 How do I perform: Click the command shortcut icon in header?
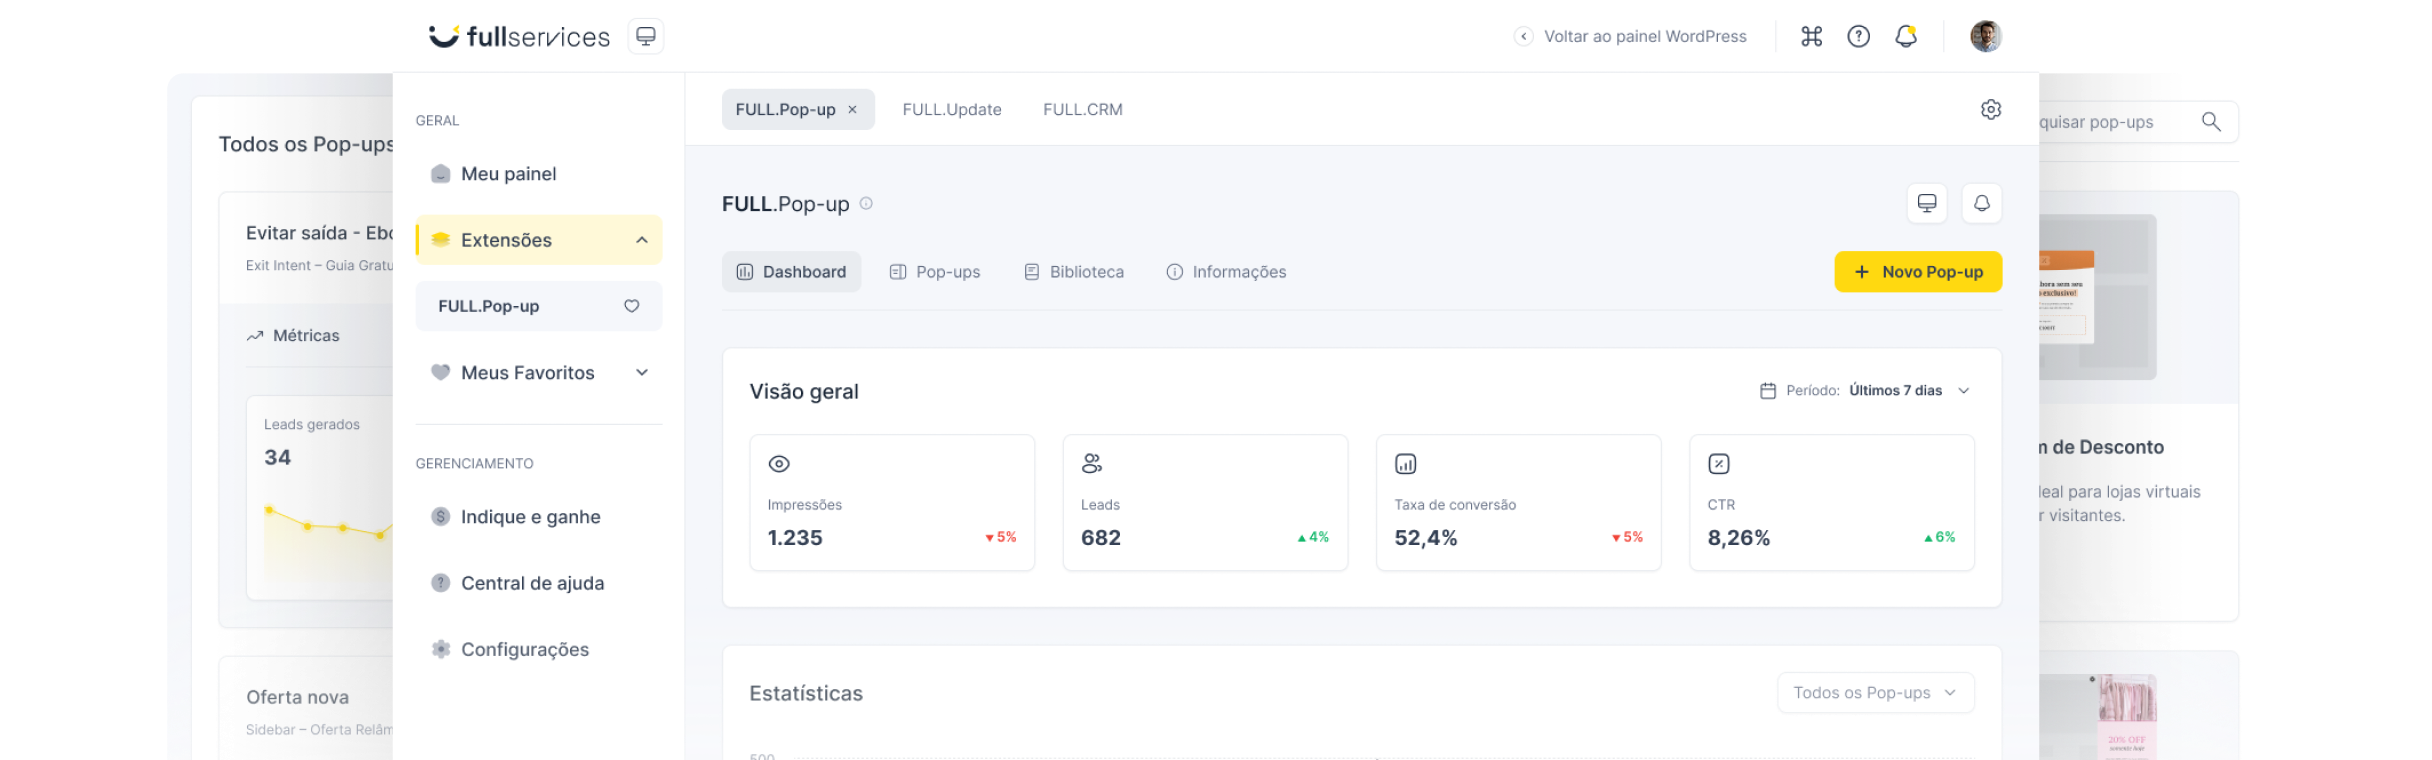(1811, 37)
